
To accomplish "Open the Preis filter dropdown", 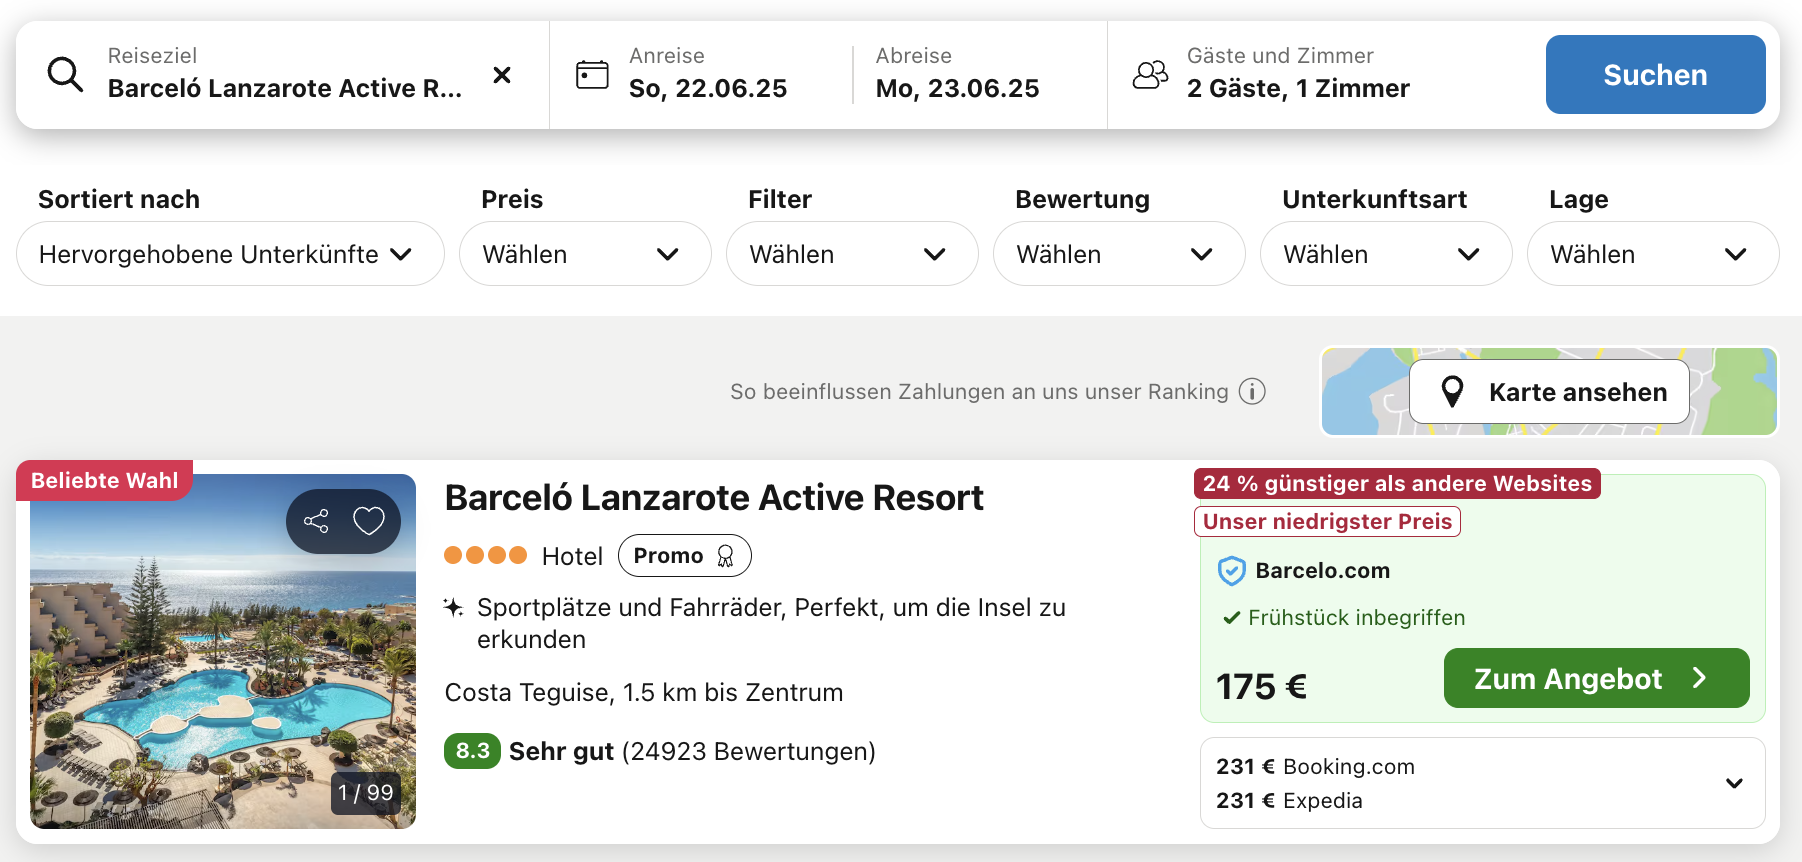I will click(585, 254).
